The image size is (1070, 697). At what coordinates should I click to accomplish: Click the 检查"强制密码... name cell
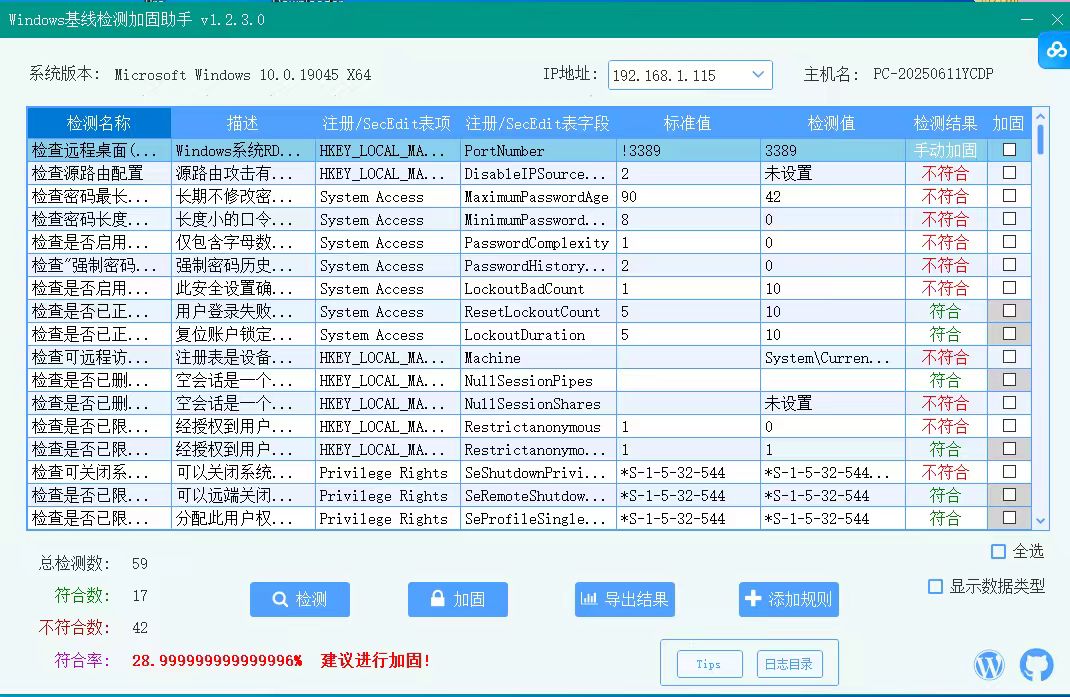(x=99, y=266)
